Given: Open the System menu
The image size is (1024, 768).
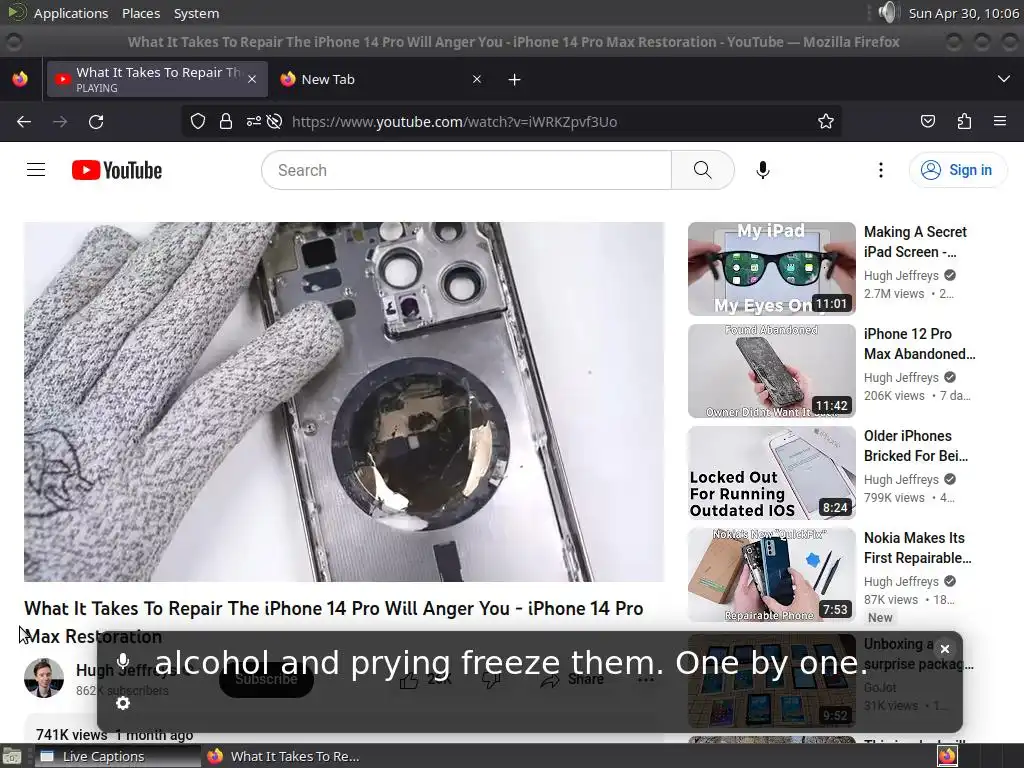Looking at the screenshot, I should click(196, 13).
